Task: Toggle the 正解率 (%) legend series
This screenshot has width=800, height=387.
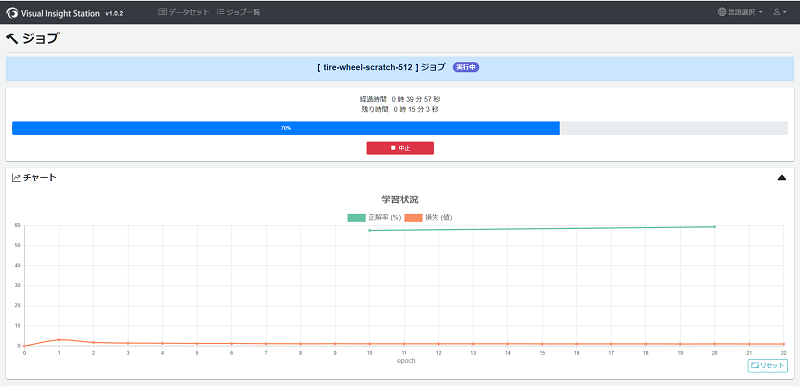Action: [x=373, y=218]
